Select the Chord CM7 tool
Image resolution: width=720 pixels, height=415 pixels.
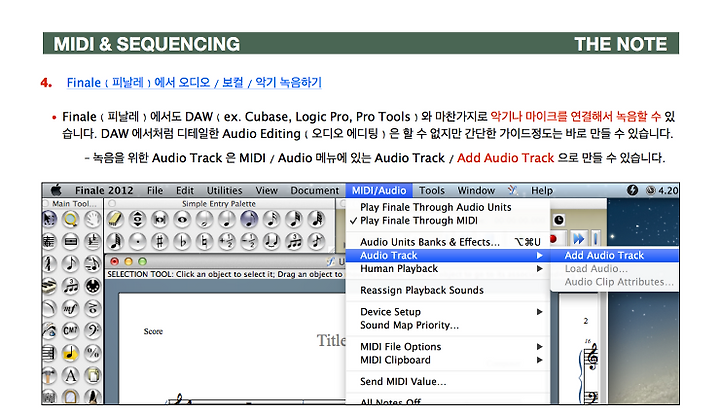71,331
